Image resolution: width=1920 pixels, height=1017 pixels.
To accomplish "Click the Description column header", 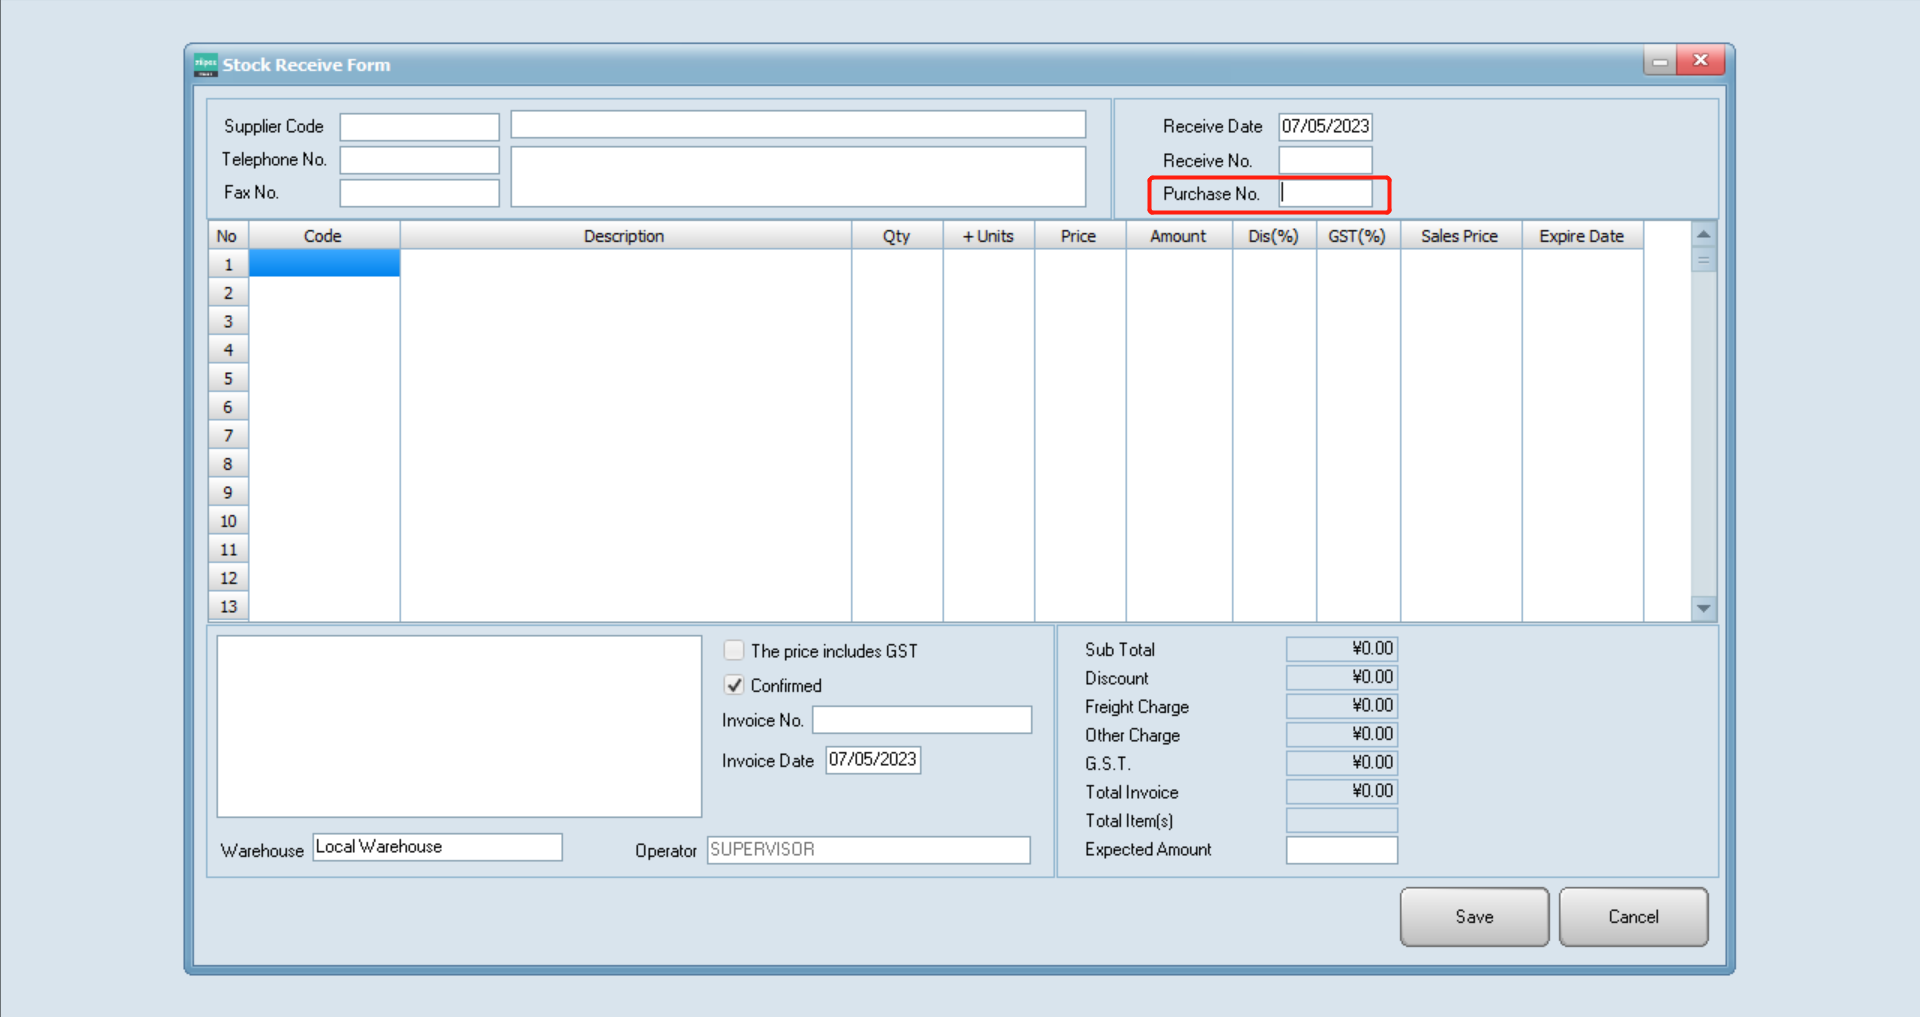I will click(624, 235).
